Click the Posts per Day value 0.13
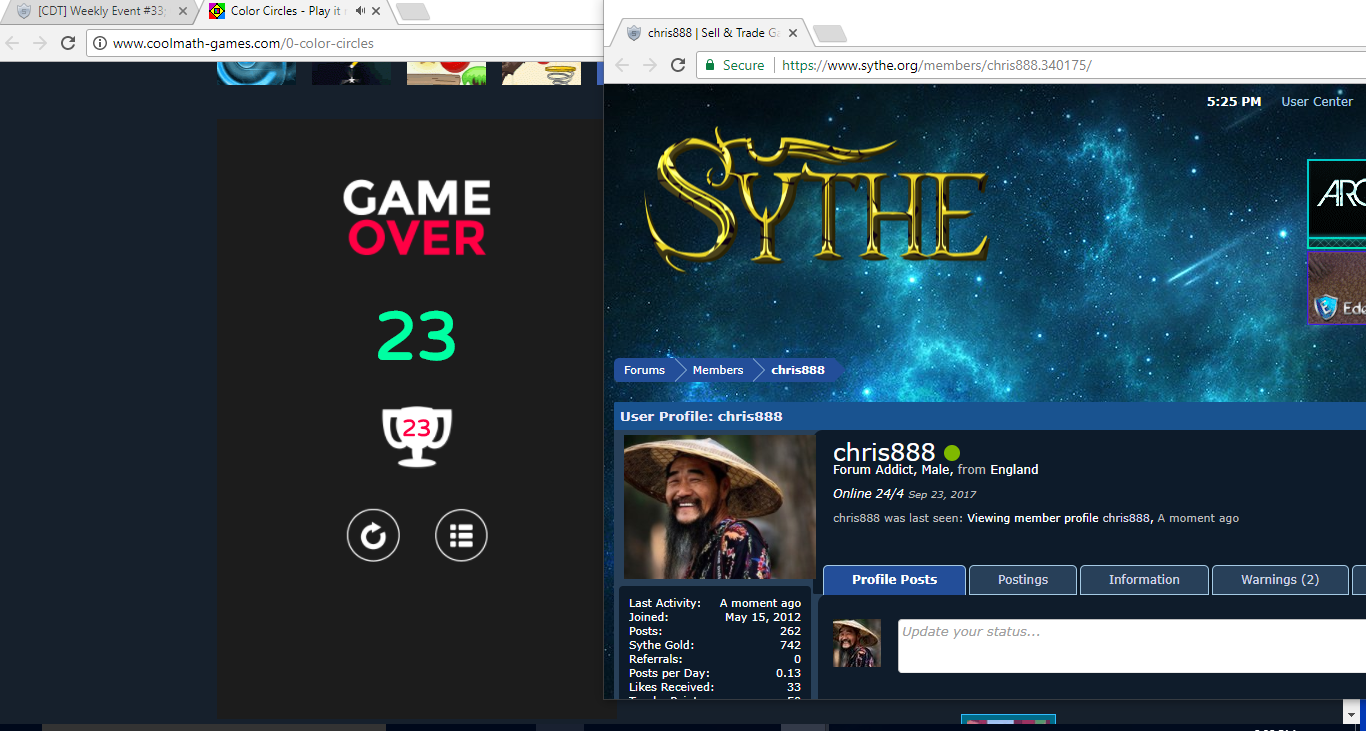Image resolution: width=1366 pixels, height=731 pixels. tap(788, 674)
